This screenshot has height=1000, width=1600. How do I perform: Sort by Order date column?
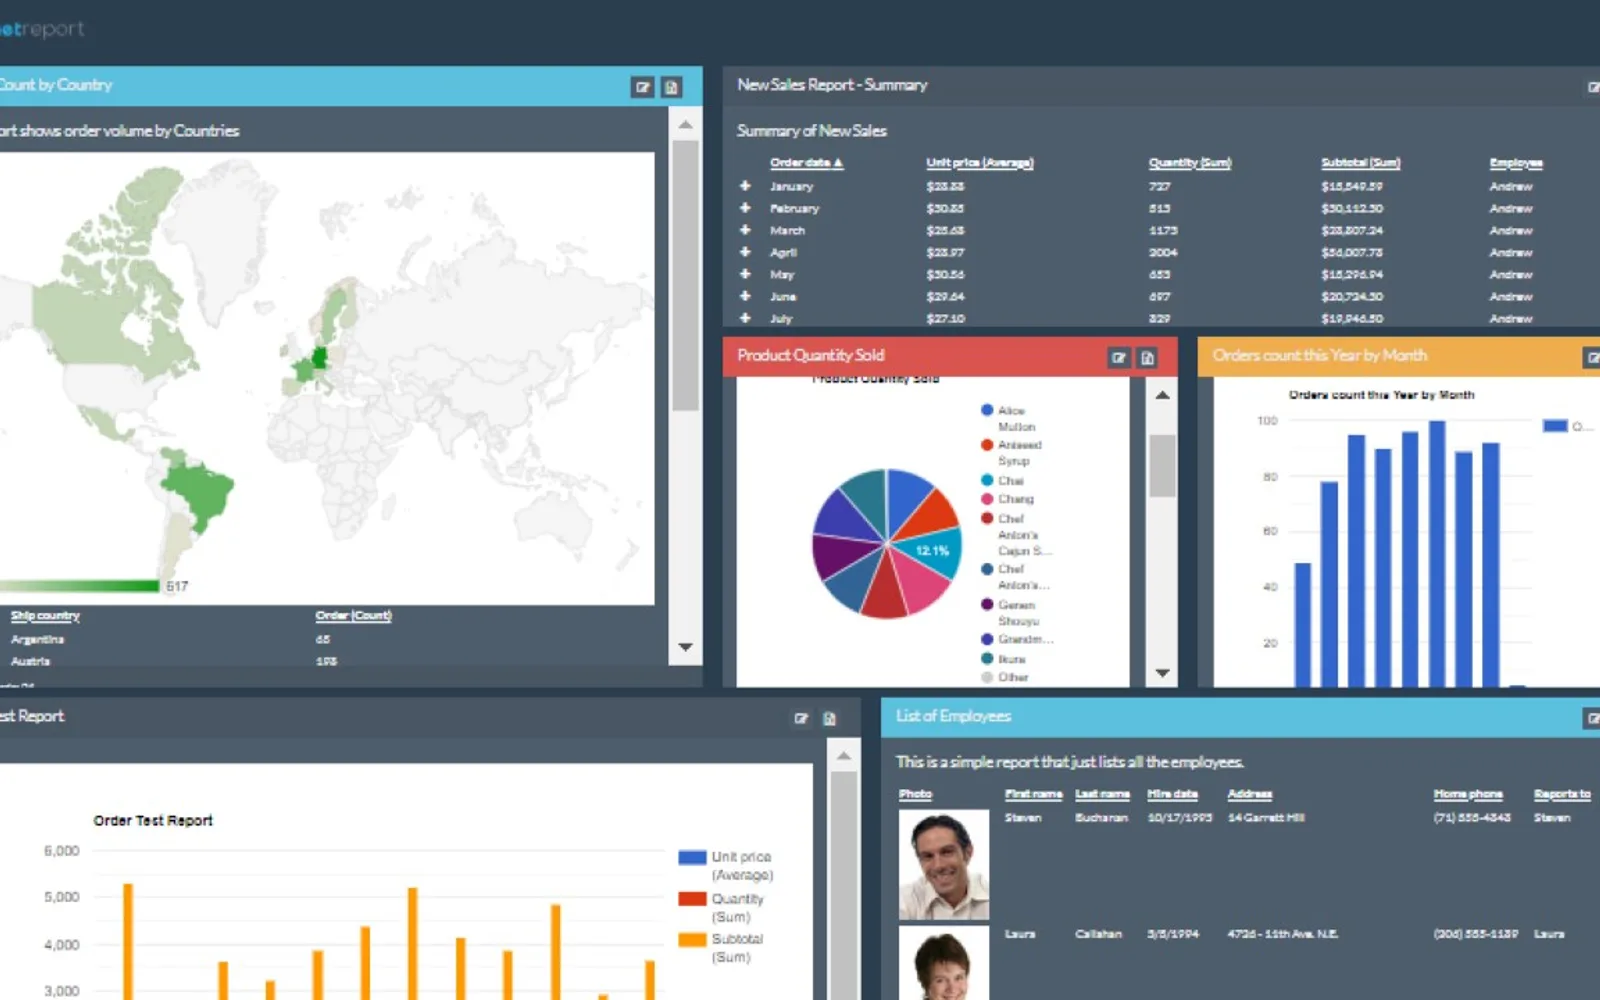806,163
